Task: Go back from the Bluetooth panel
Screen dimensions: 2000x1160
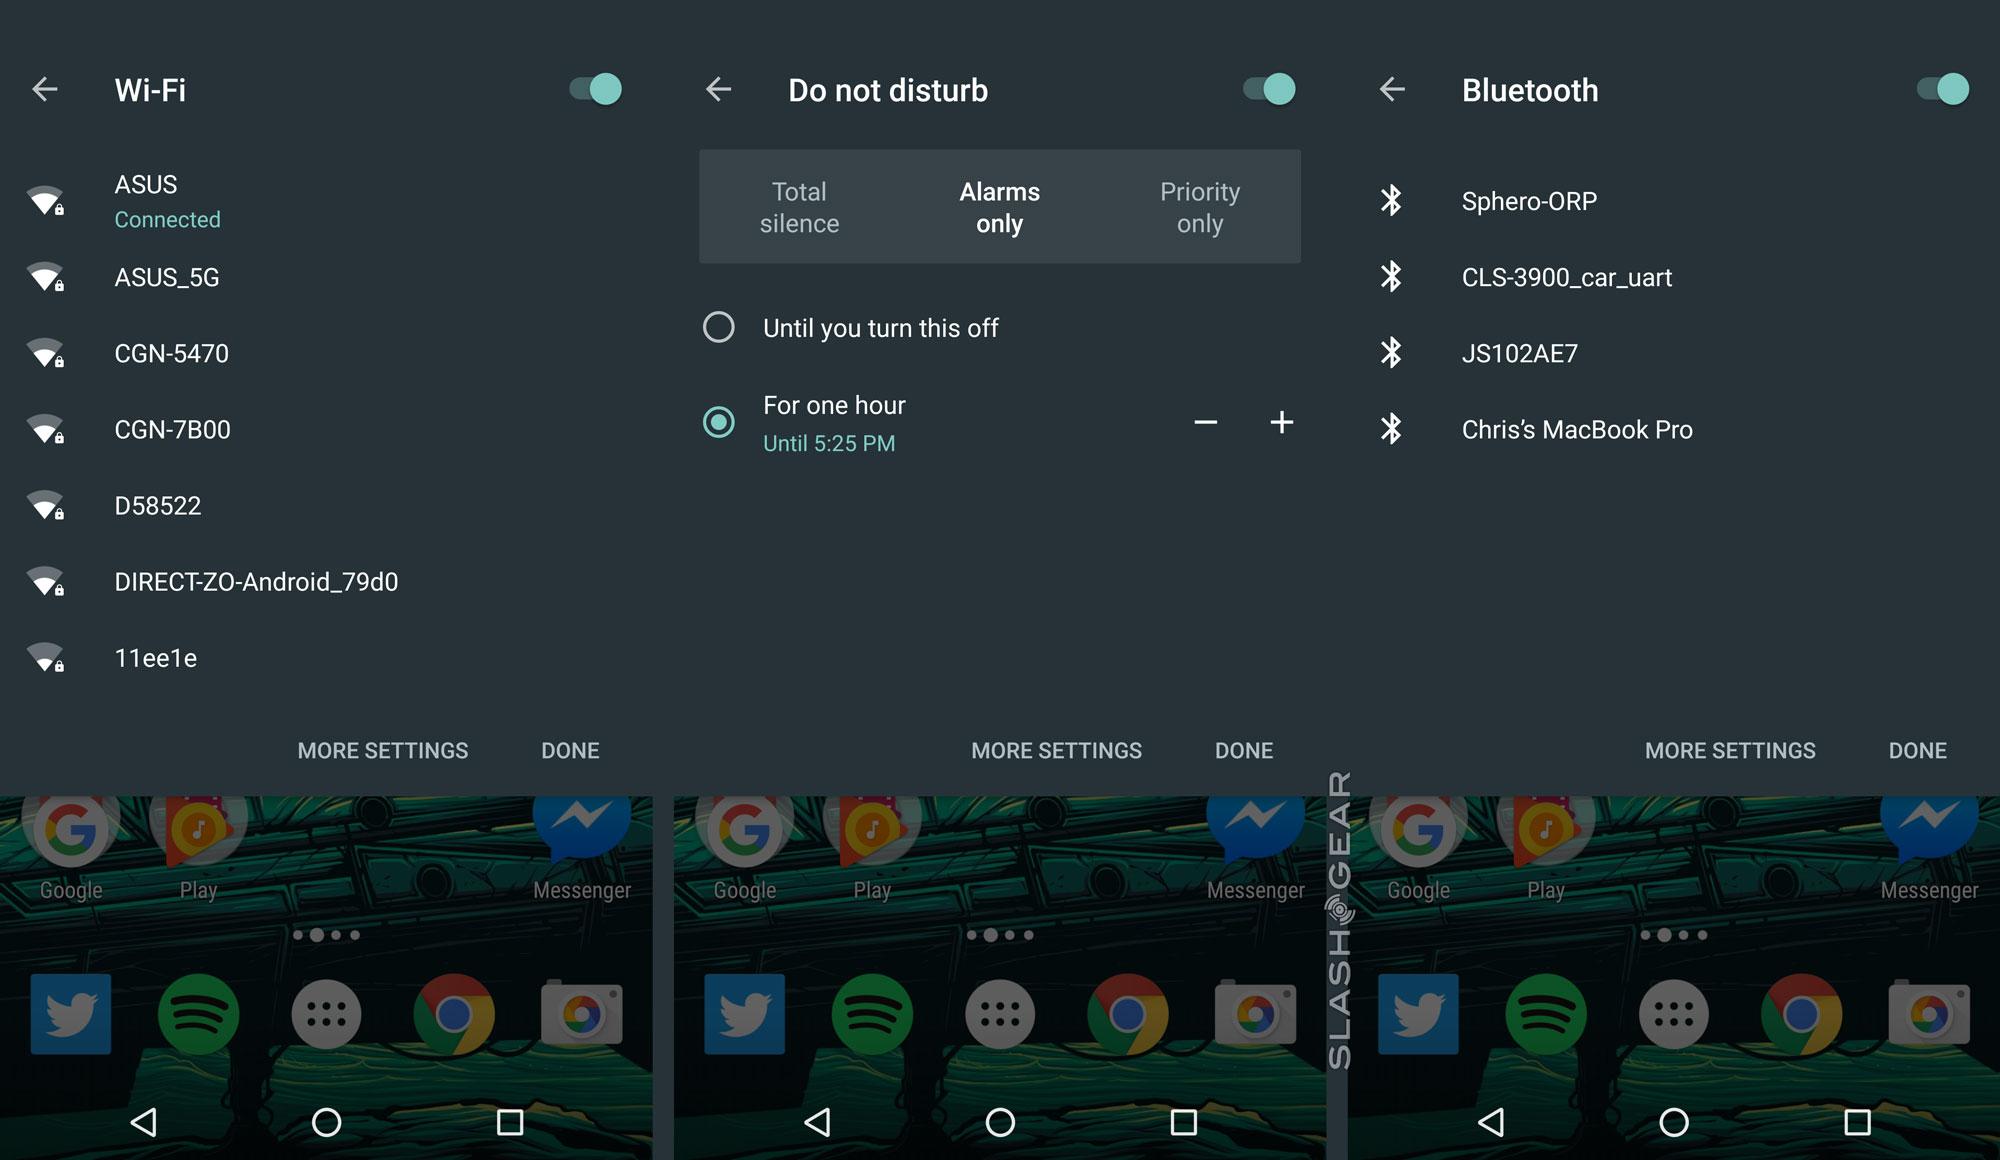Action: pyautogui.click(x=1392, y=89)
